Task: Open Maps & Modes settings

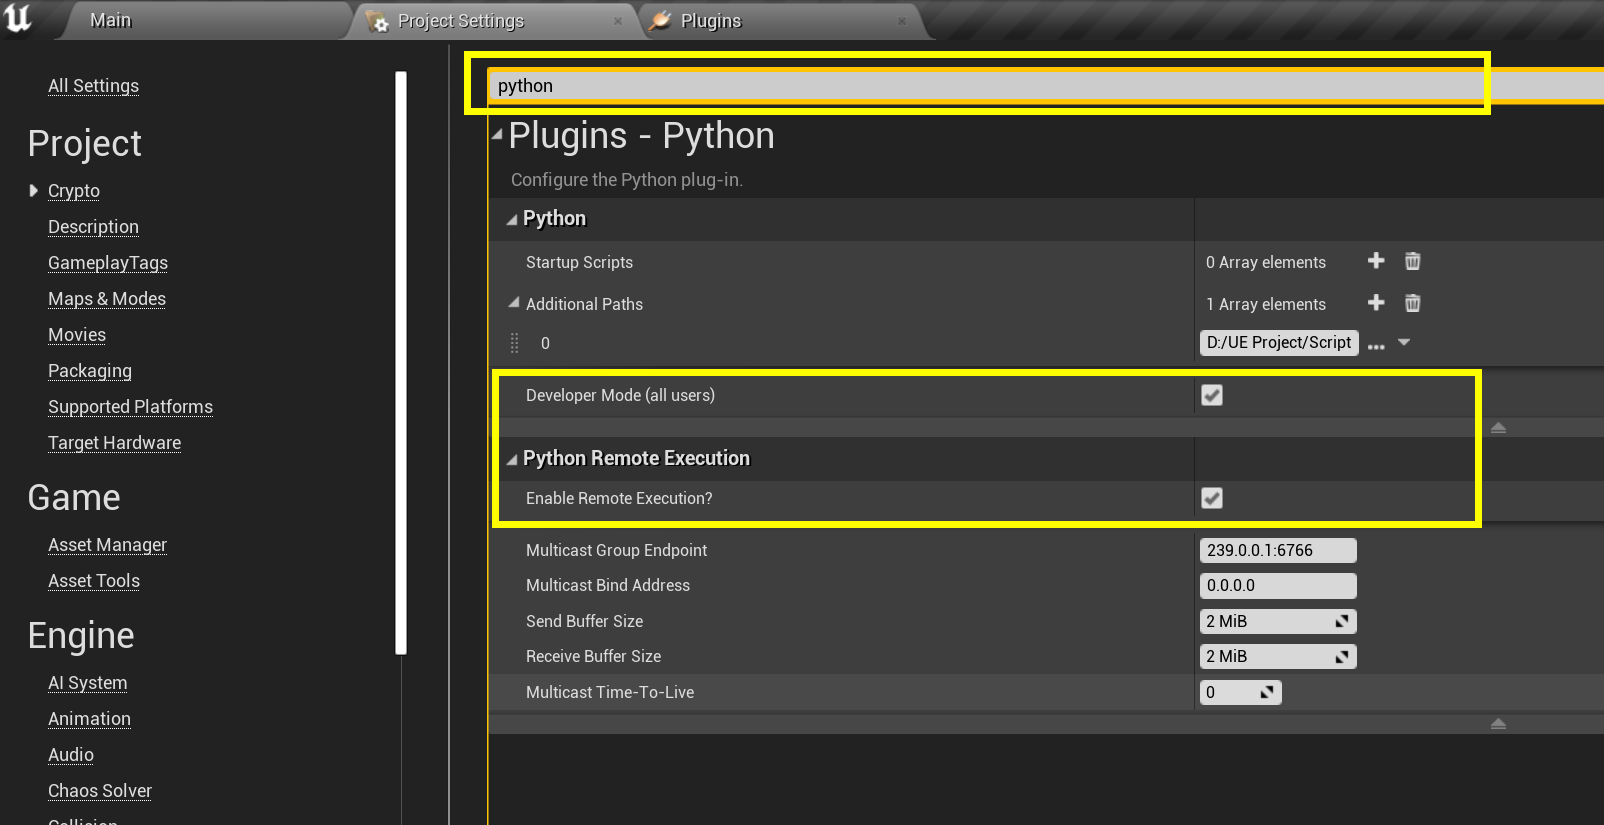Action: (x=107, y=299)
